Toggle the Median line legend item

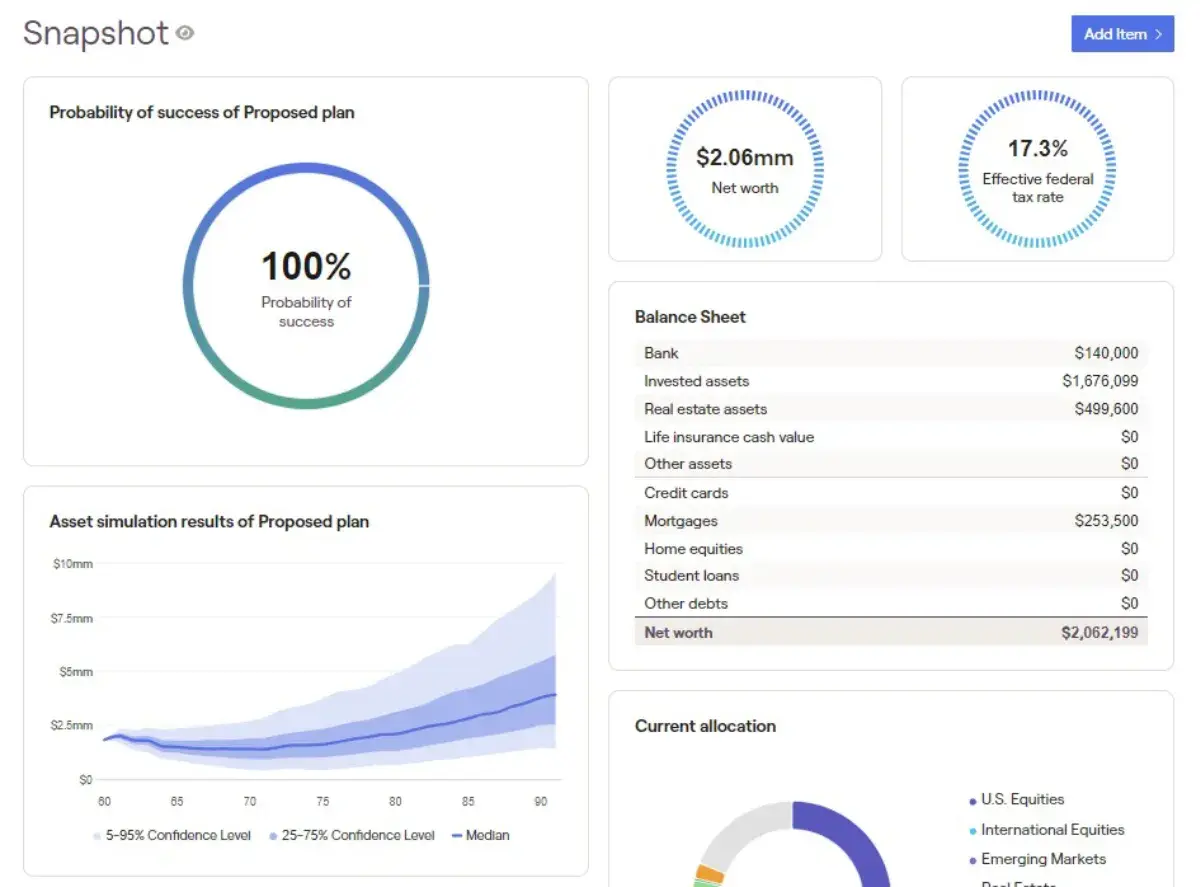[x=481, y=835]
